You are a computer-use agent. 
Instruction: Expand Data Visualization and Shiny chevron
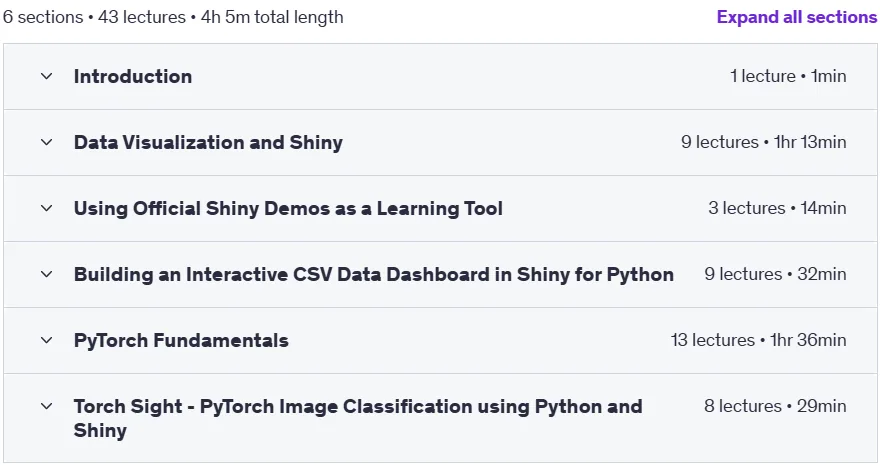(47, 142)
